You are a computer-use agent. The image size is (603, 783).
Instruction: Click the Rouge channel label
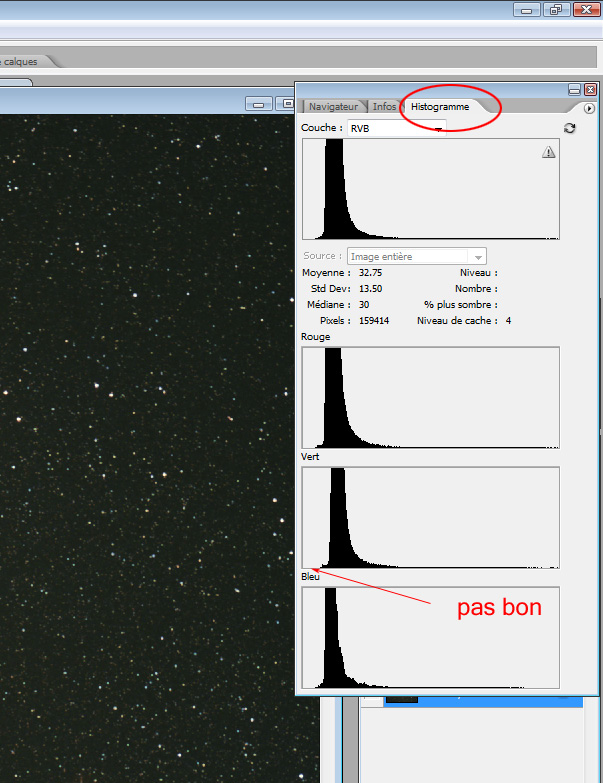tap(315, 337)
